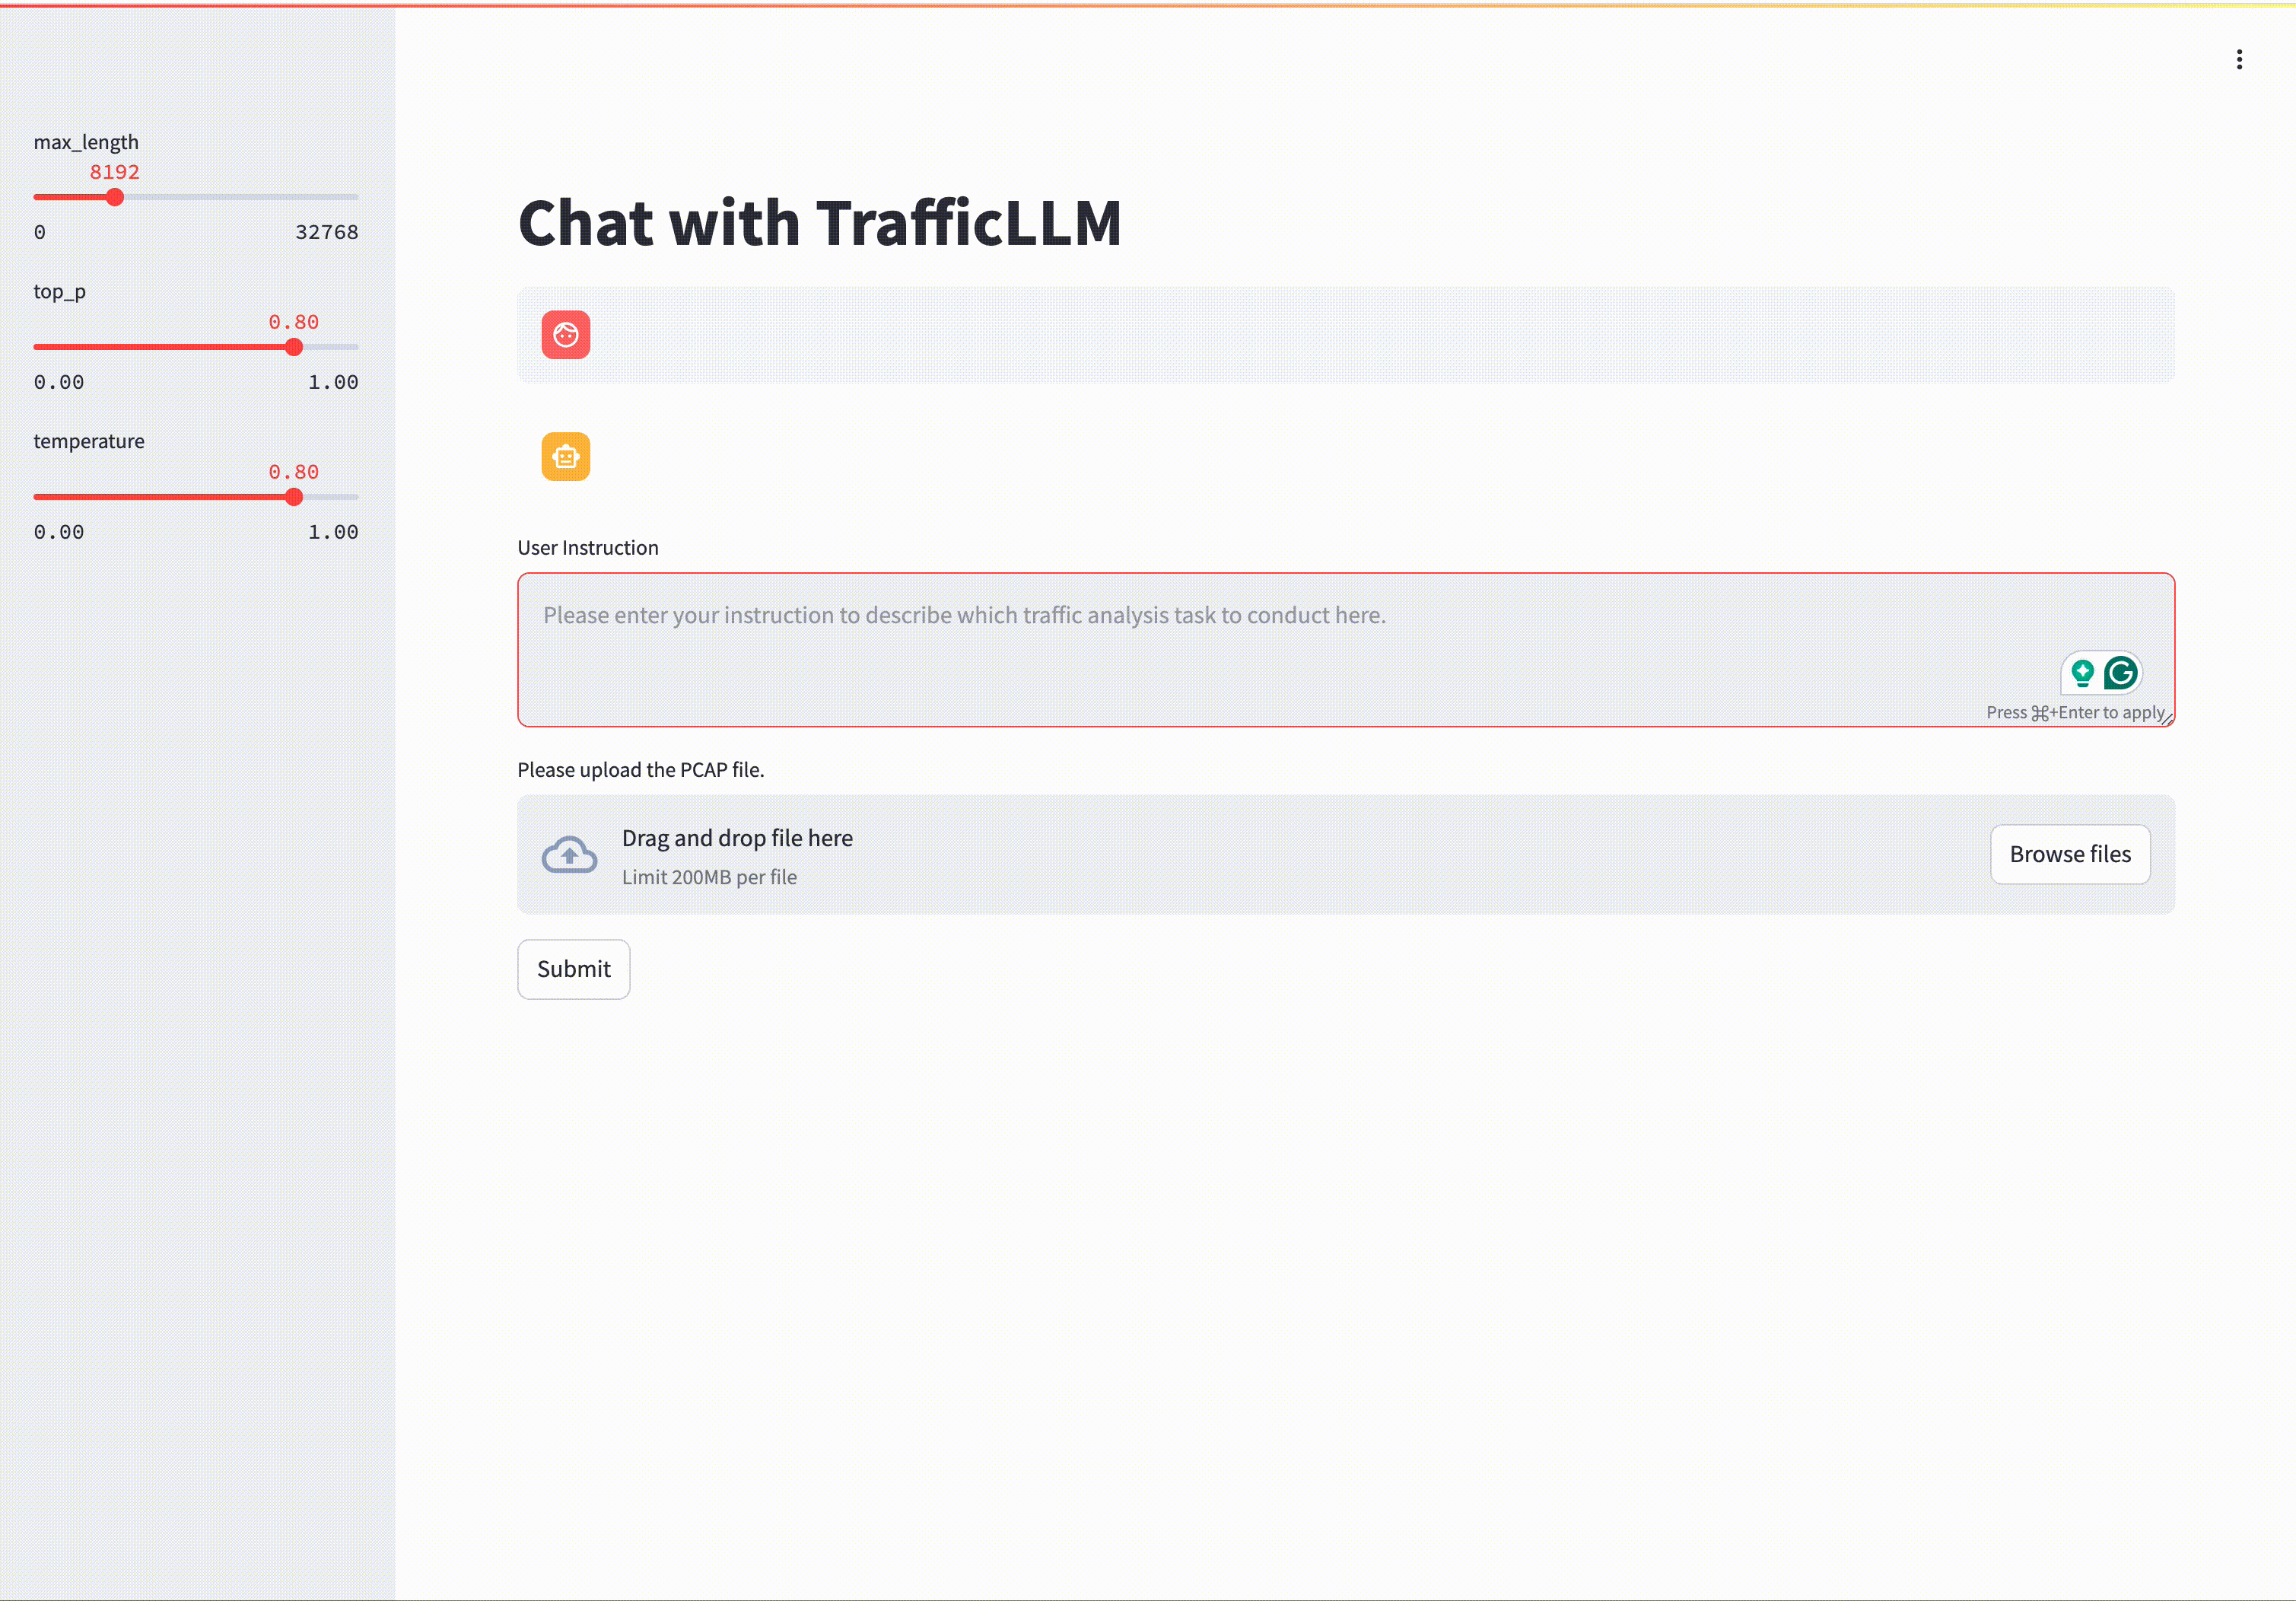Screen dimensions: 2296x1601
Task: Open PCAP file drag-and-drop area
Action: click(x=1345, y=852)
